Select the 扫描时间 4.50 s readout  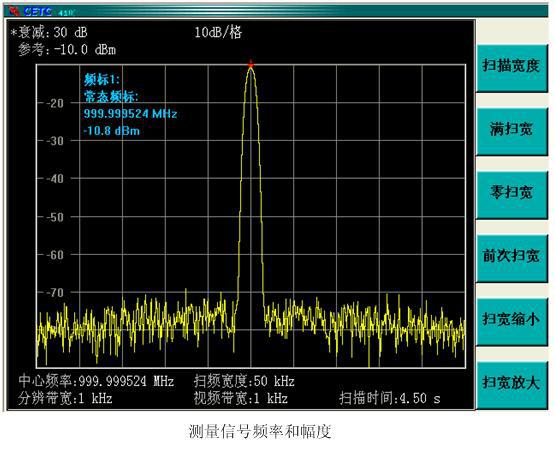click(390, 399)
